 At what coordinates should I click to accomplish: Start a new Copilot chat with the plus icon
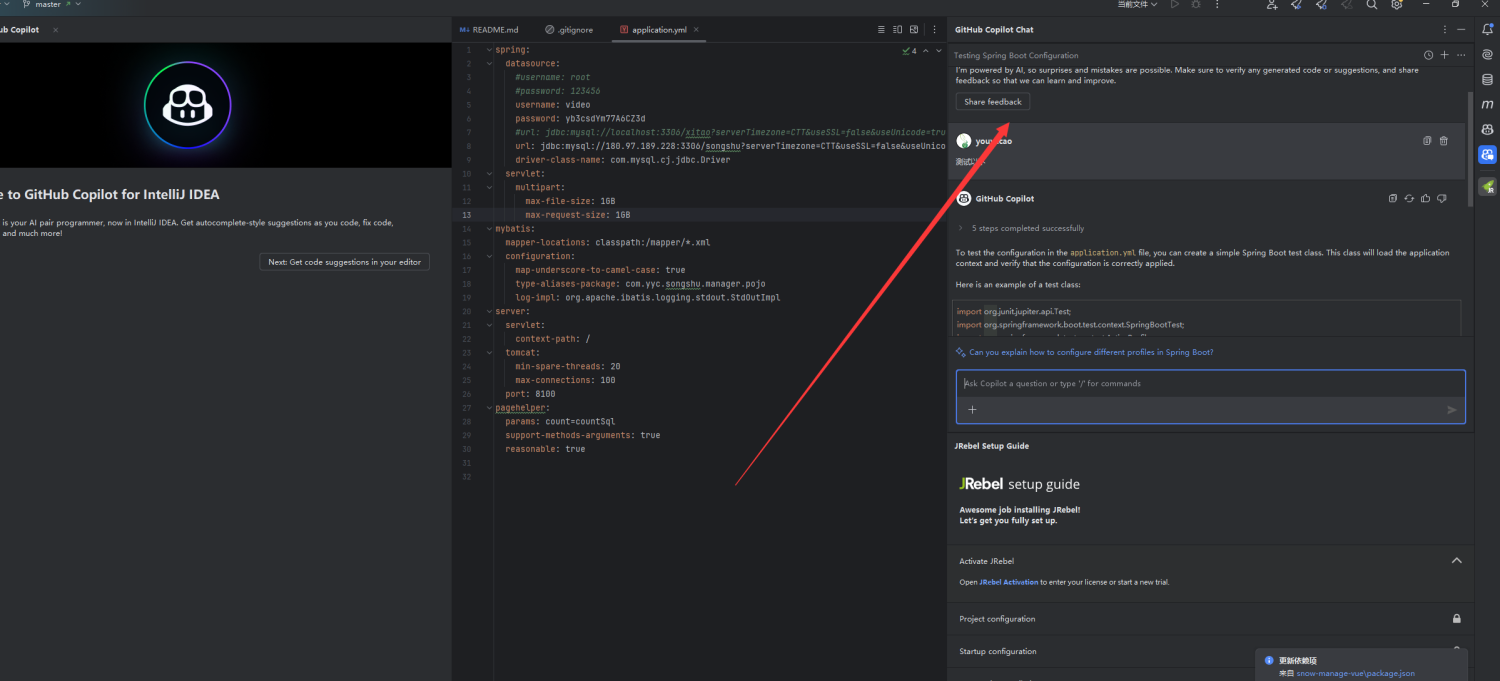coord(1444,55)
